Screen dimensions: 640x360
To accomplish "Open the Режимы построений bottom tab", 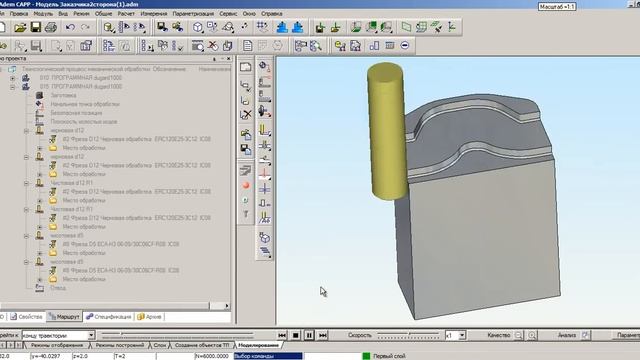I will (x=120, y=345).
